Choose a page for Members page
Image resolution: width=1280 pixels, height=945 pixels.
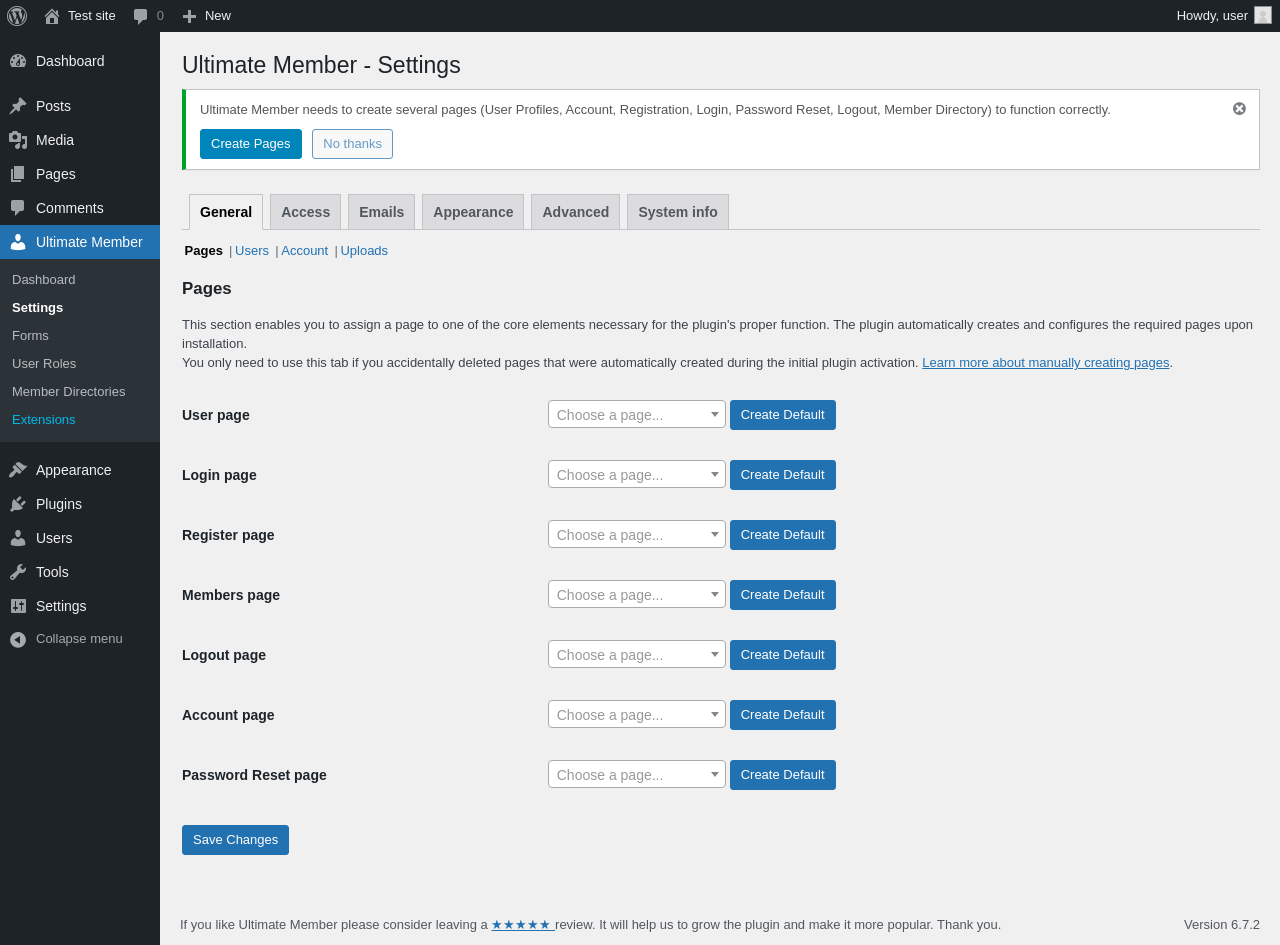click(636, 595)
